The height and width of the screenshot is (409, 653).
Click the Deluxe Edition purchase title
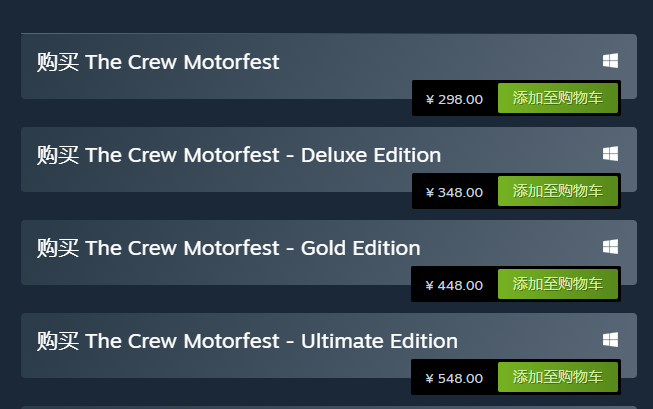point(239,155)
